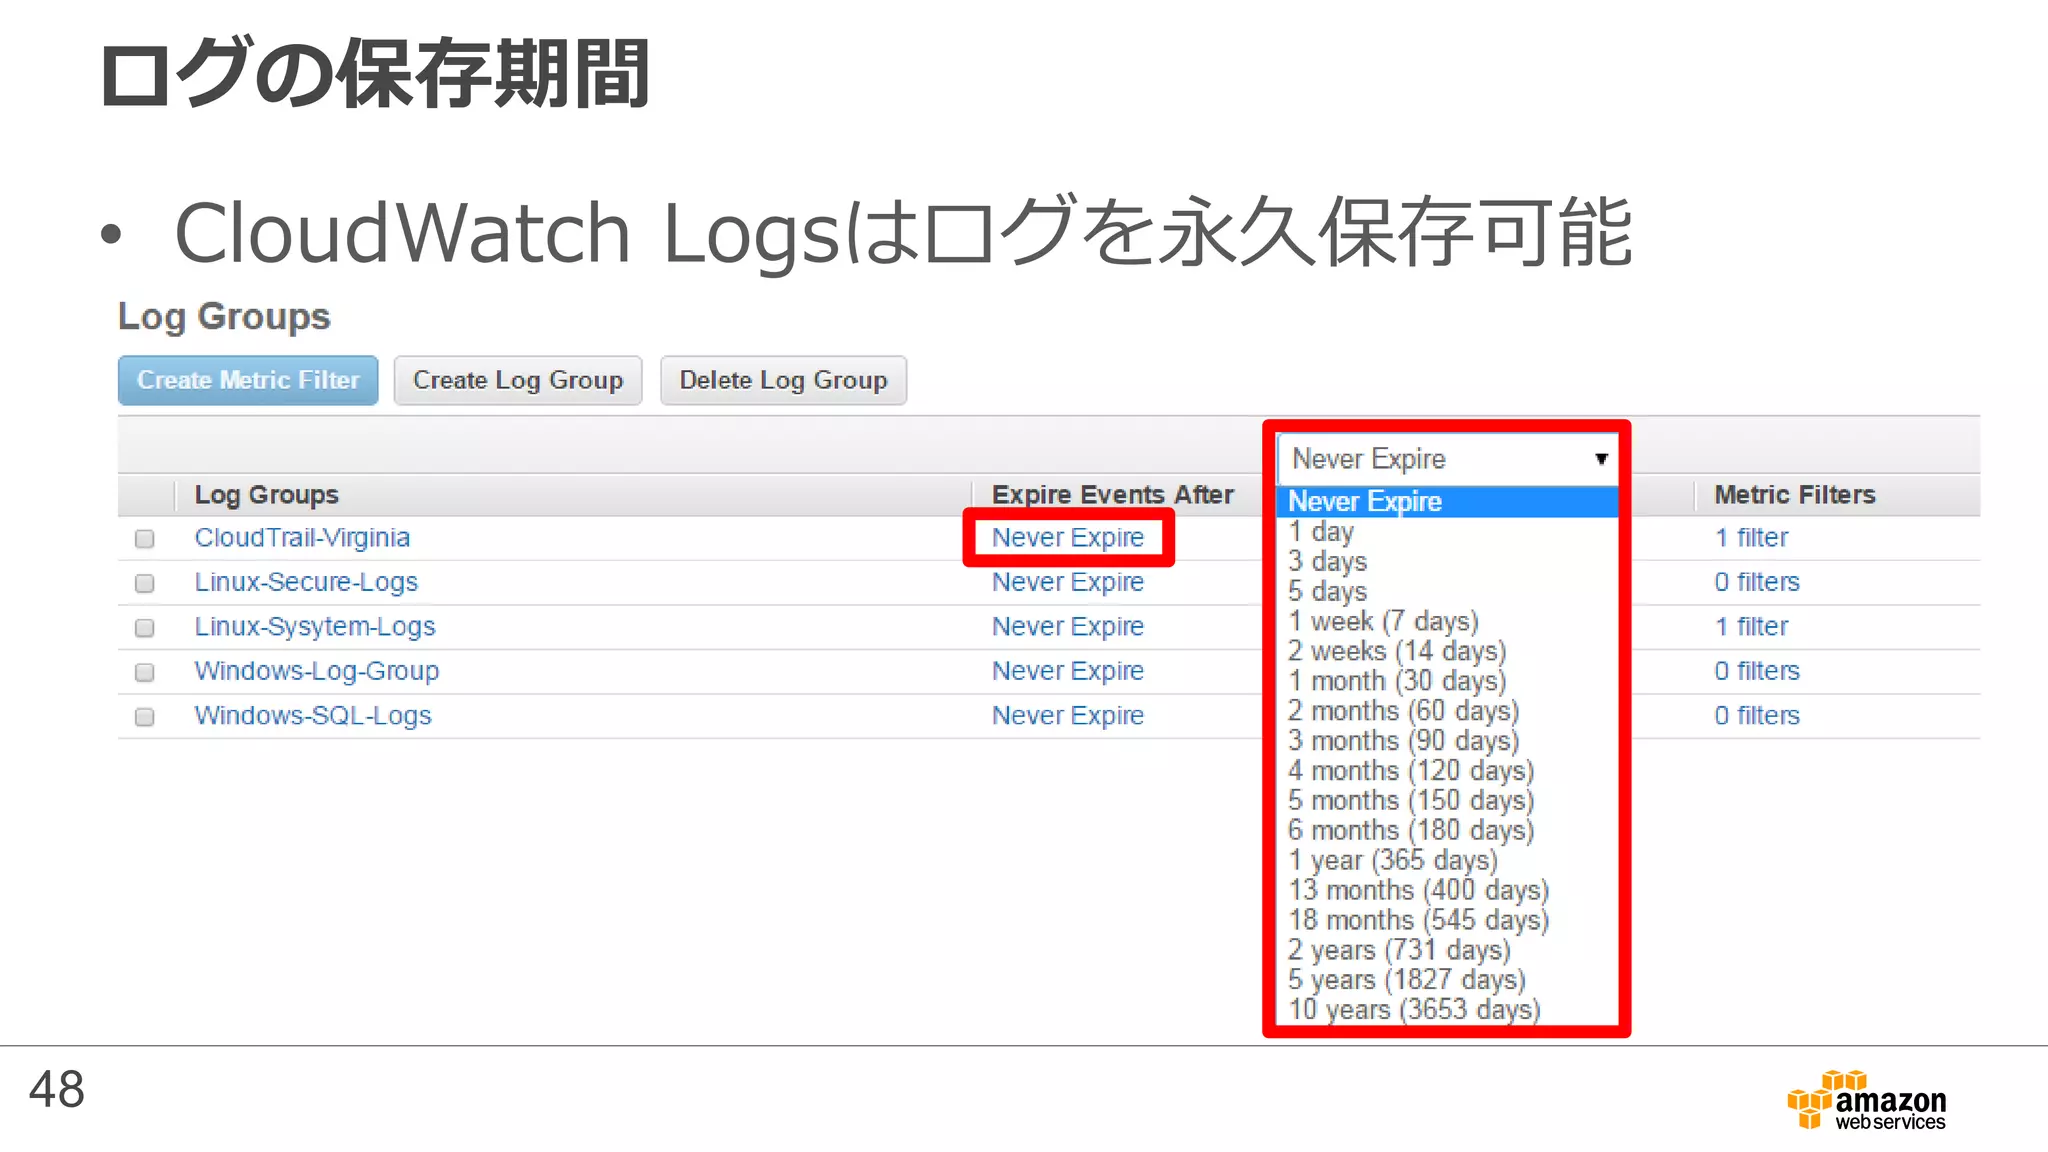
Task: Click the Expire Events After column header
Action: (x=1113, y=495)
